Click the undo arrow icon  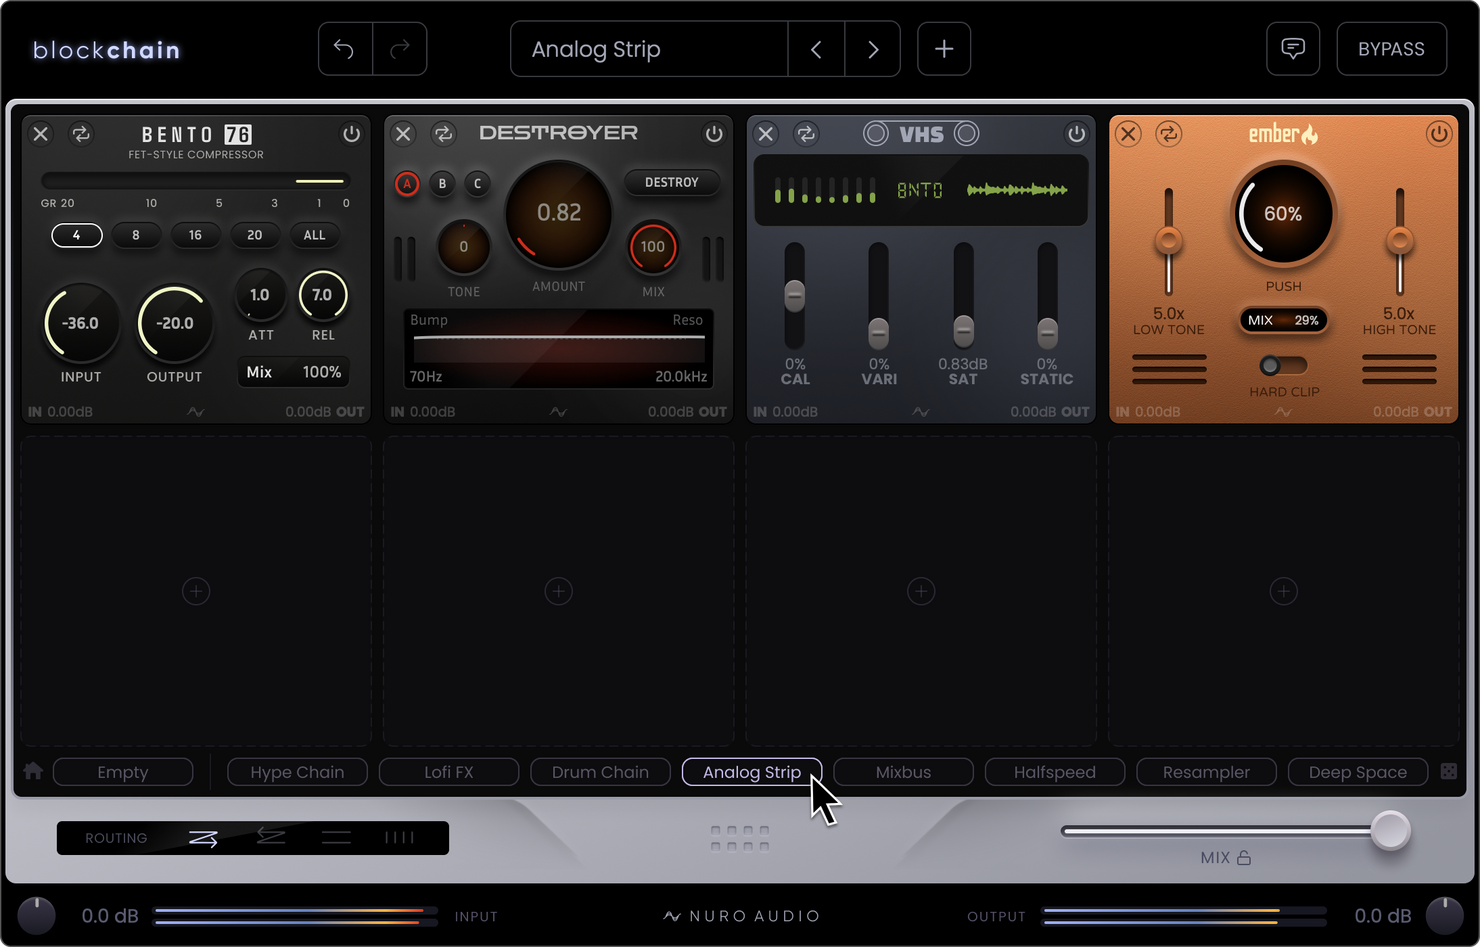[x=344, y=49]
